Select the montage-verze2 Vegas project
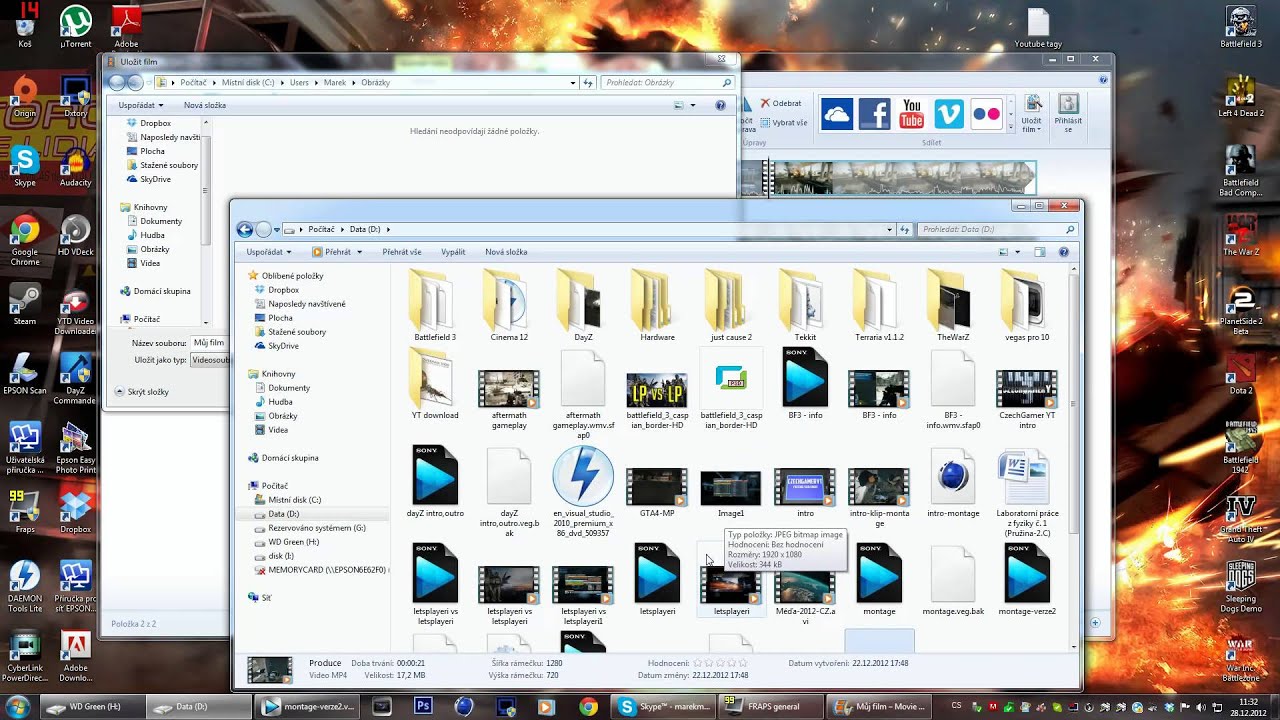Viewport: 1280px width, 720px height. 1027,580
